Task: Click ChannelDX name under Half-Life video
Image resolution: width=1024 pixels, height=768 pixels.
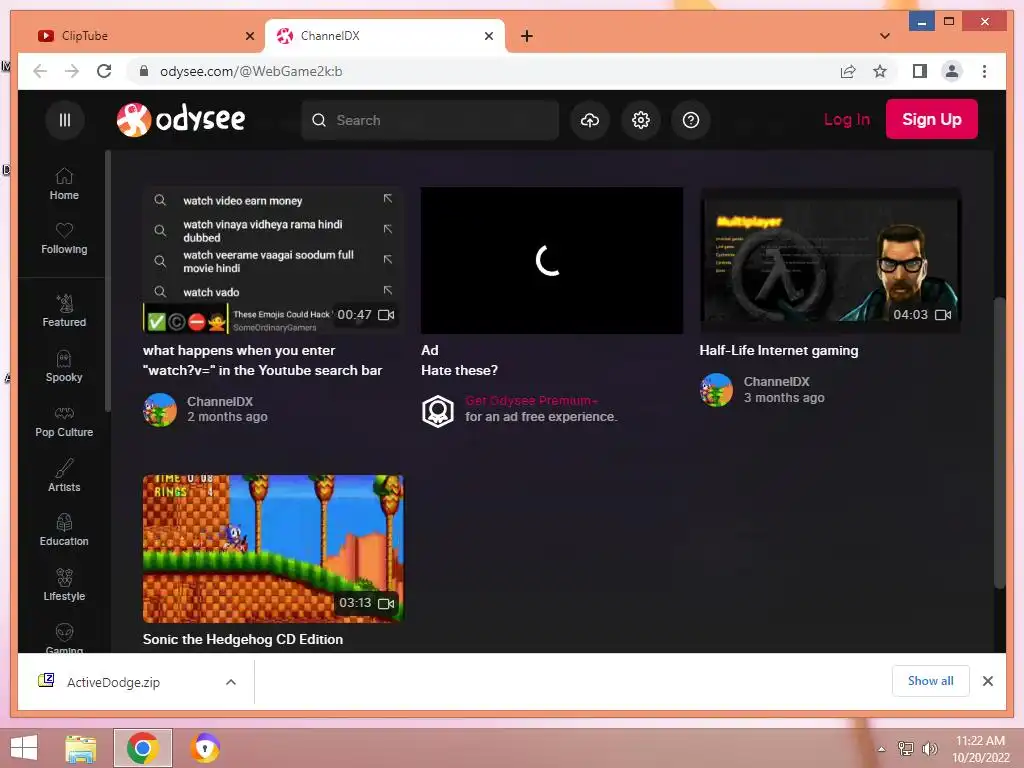Action: [x=776, y=381]
